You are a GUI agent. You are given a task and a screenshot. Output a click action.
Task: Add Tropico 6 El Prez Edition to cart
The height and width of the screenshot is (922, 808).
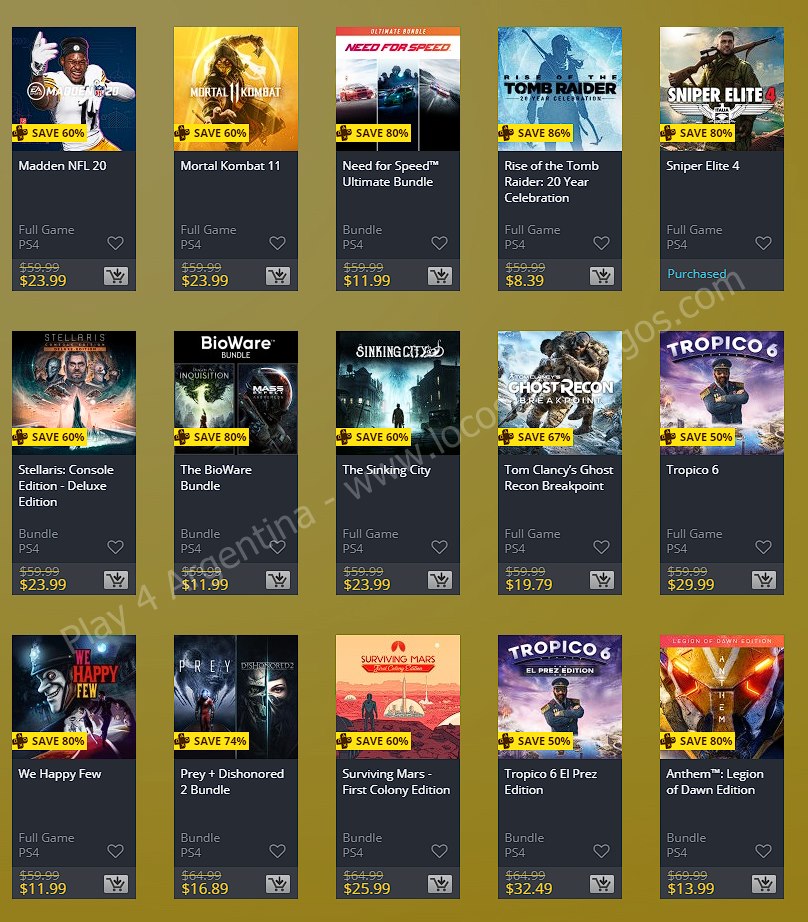tap(602, 884)
